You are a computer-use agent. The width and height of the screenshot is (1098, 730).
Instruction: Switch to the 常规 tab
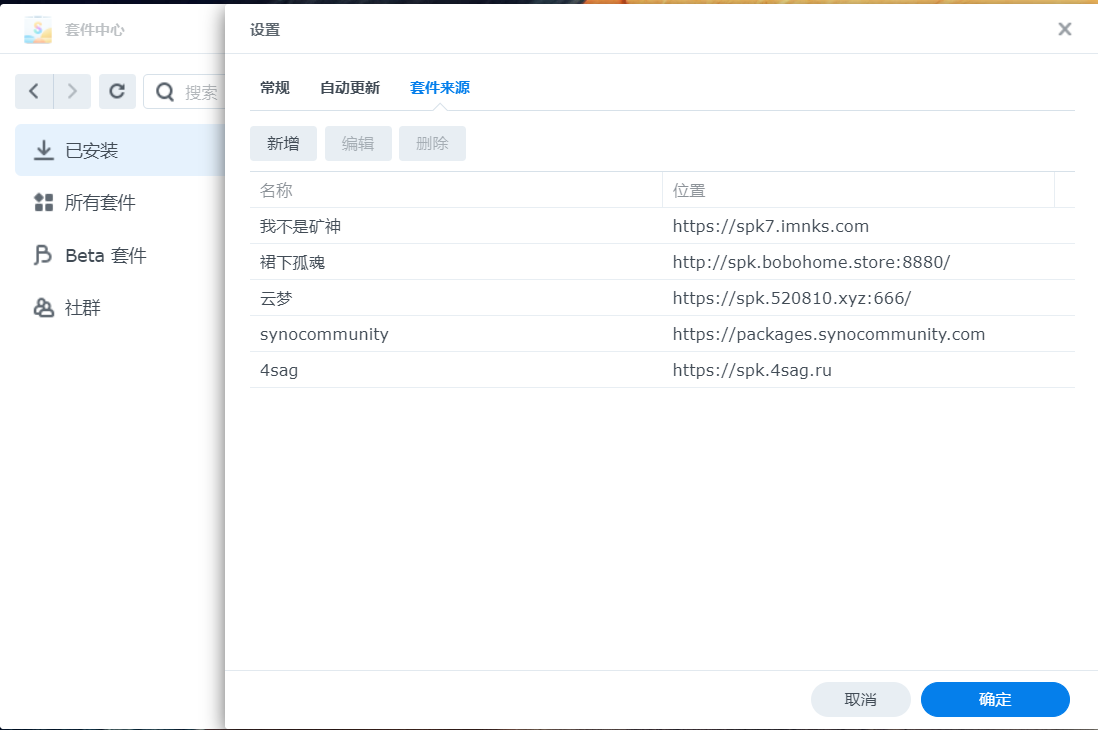click(275, 88)
